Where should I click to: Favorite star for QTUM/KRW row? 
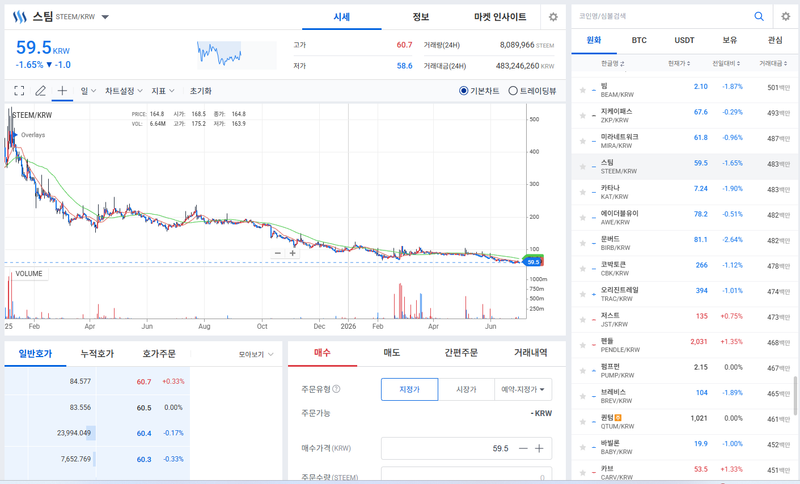[583, 422]
